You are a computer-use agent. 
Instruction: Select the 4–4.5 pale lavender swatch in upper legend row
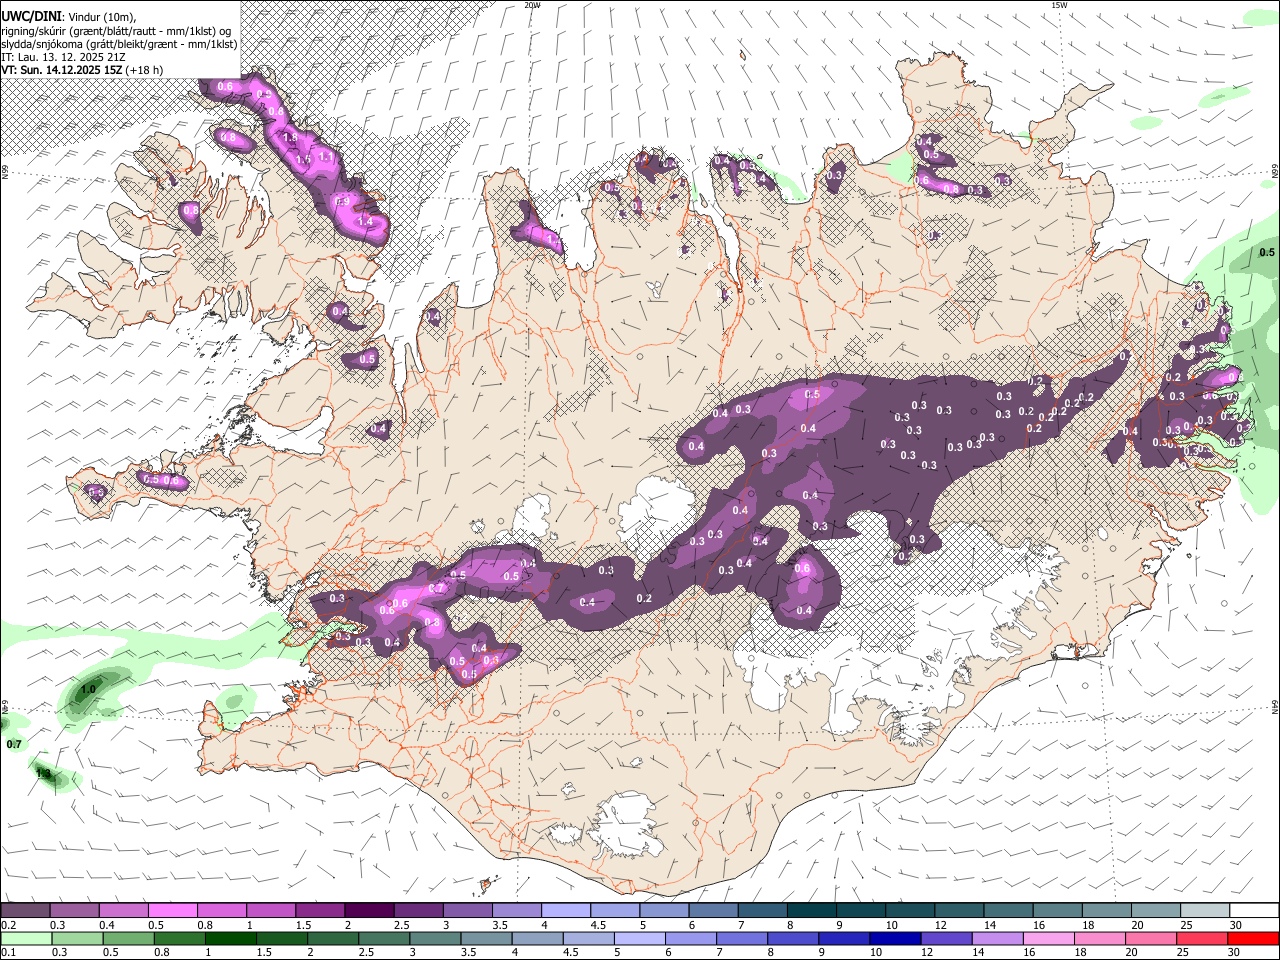(566, 910)
